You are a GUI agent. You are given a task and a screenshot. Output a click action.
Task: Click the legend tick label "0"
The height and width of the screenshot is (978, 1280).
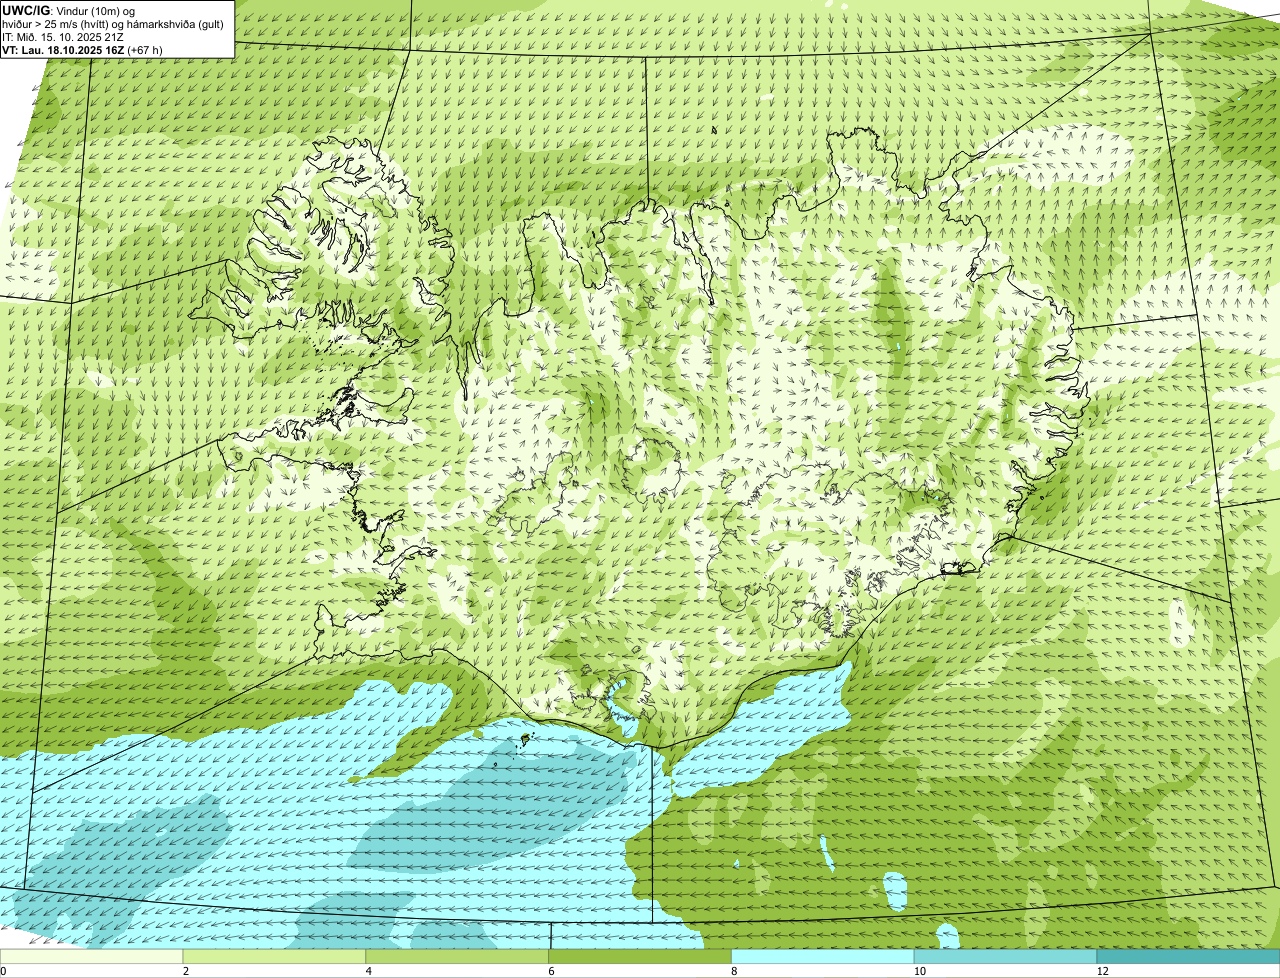click(x=3, y=971)
